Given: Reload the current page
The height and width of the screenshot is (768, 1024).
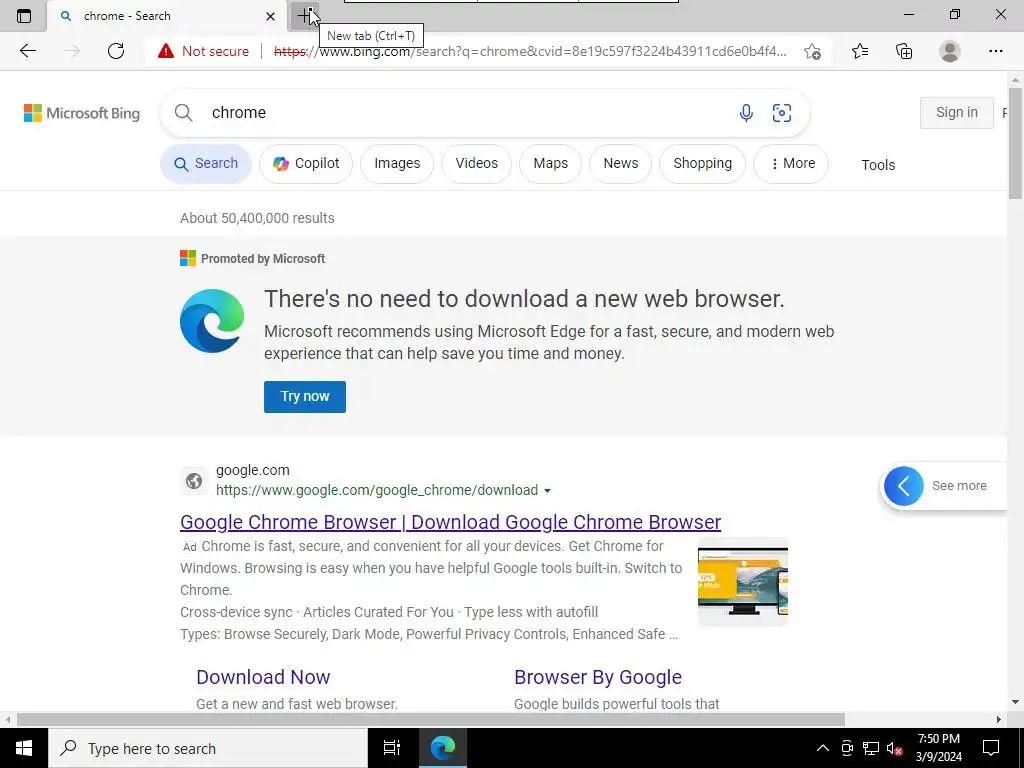Looking at the screenshot, I should point(116,51).
